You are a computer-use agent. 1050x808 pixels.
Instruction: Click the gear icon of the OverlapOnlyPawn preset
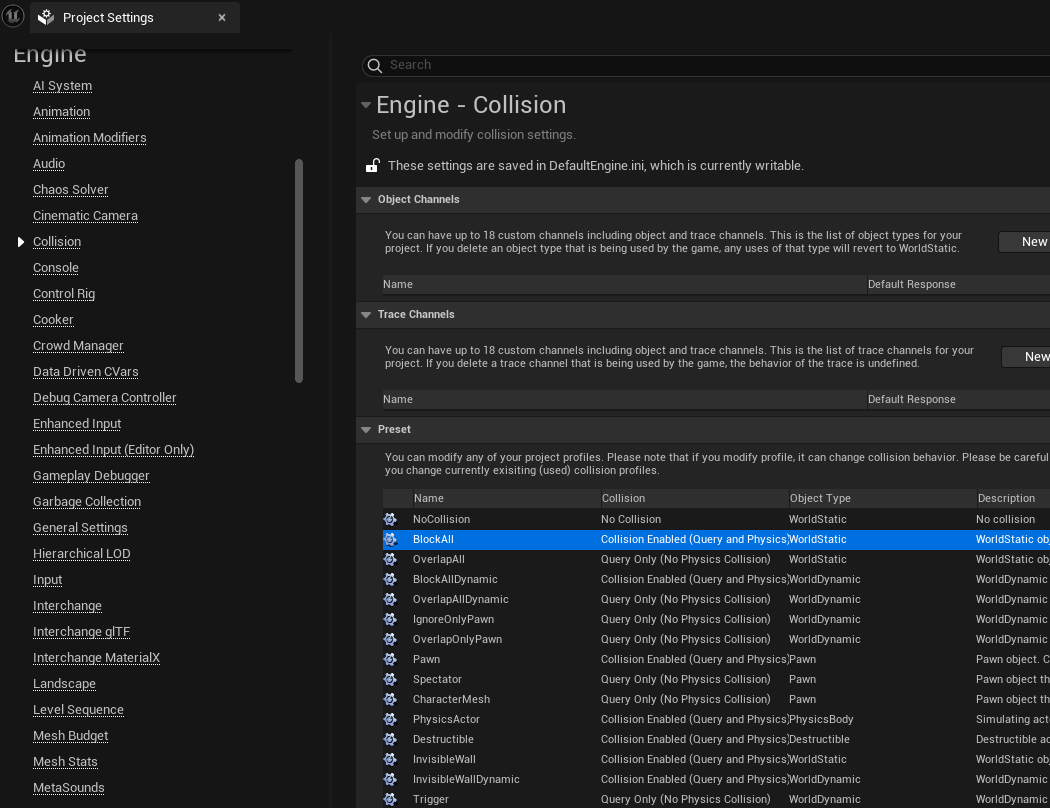click(390, 639)
